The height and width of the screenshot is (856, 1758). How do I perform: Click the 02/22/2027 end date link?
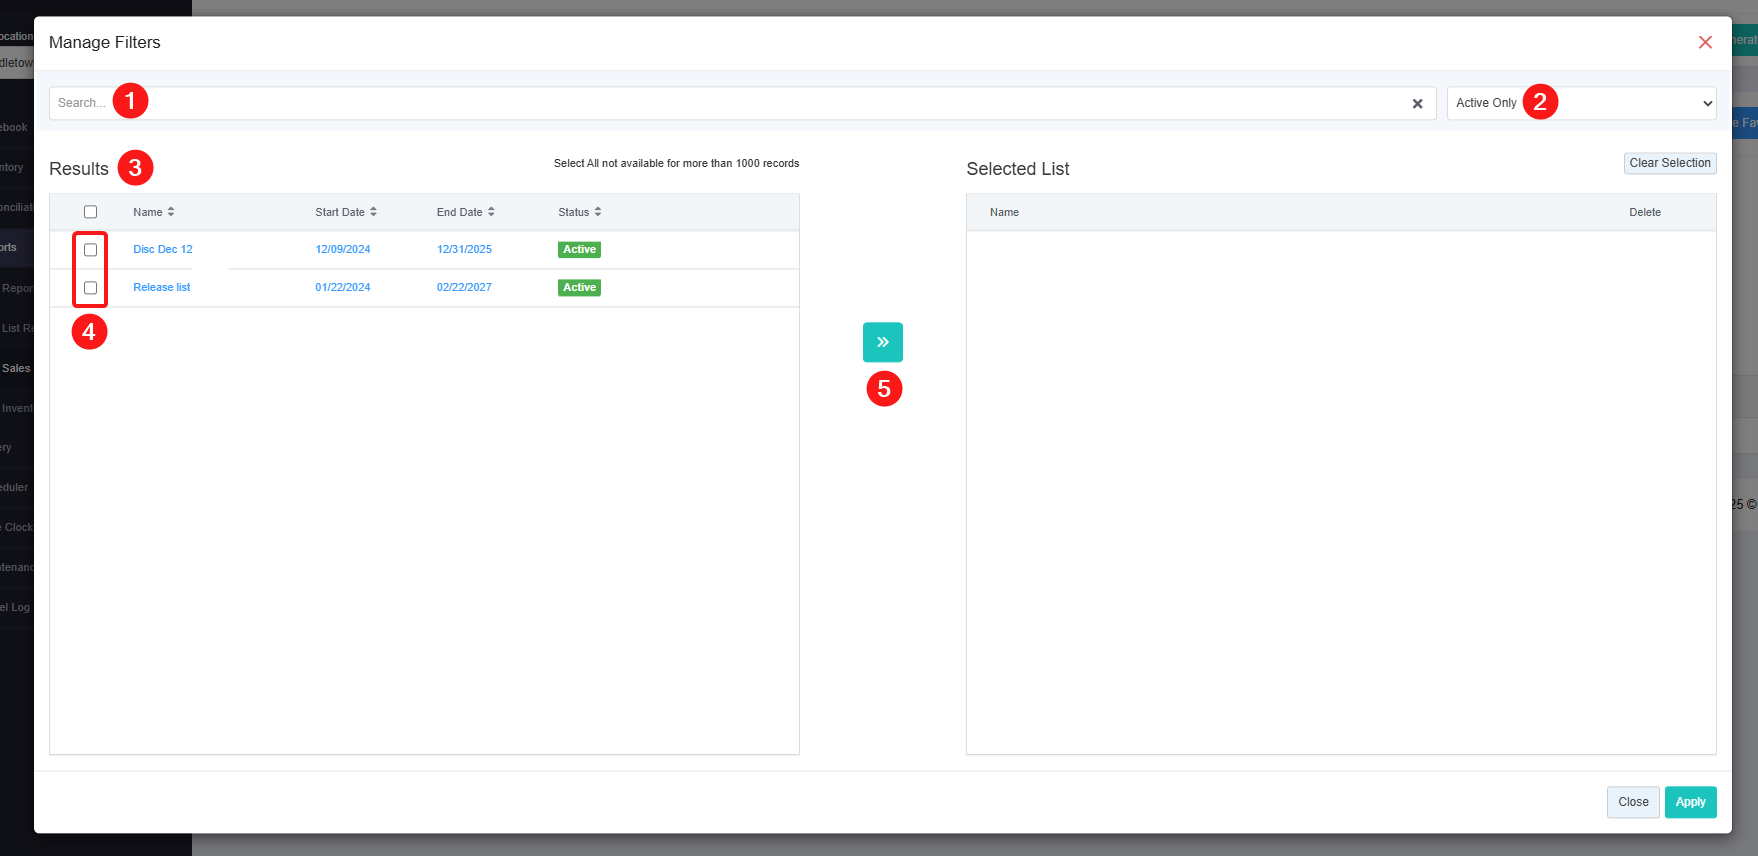(464, 288)
